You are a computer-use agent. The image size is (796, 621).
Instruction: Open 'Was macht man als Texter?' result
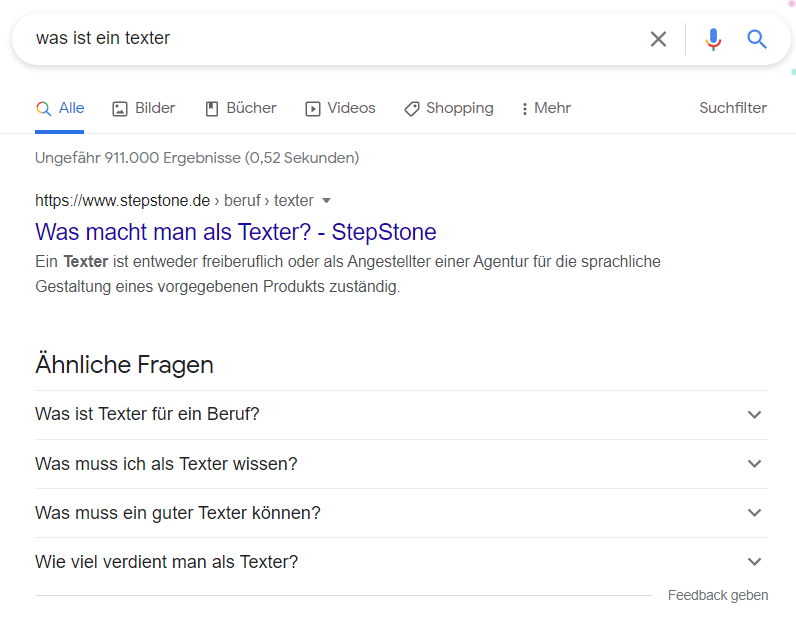click(x=236, y=232)
